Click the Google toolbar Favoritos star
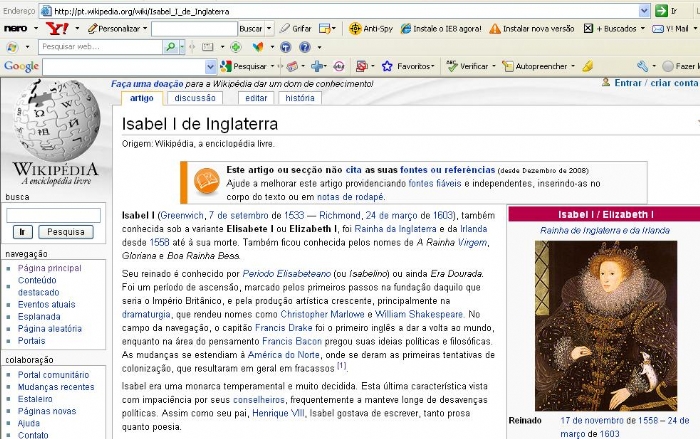Image resolution: width=700 pixels, height=439 pixels. pyautogui.click(x=387, y=66)
